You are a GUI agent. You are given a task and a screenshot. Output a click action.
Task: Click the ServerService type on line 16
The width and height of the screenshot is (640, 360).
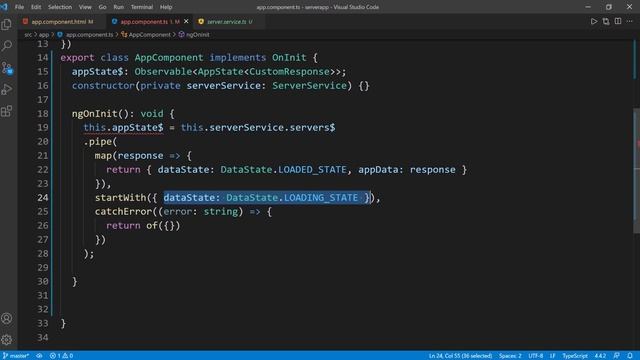[x=309, y=86]
